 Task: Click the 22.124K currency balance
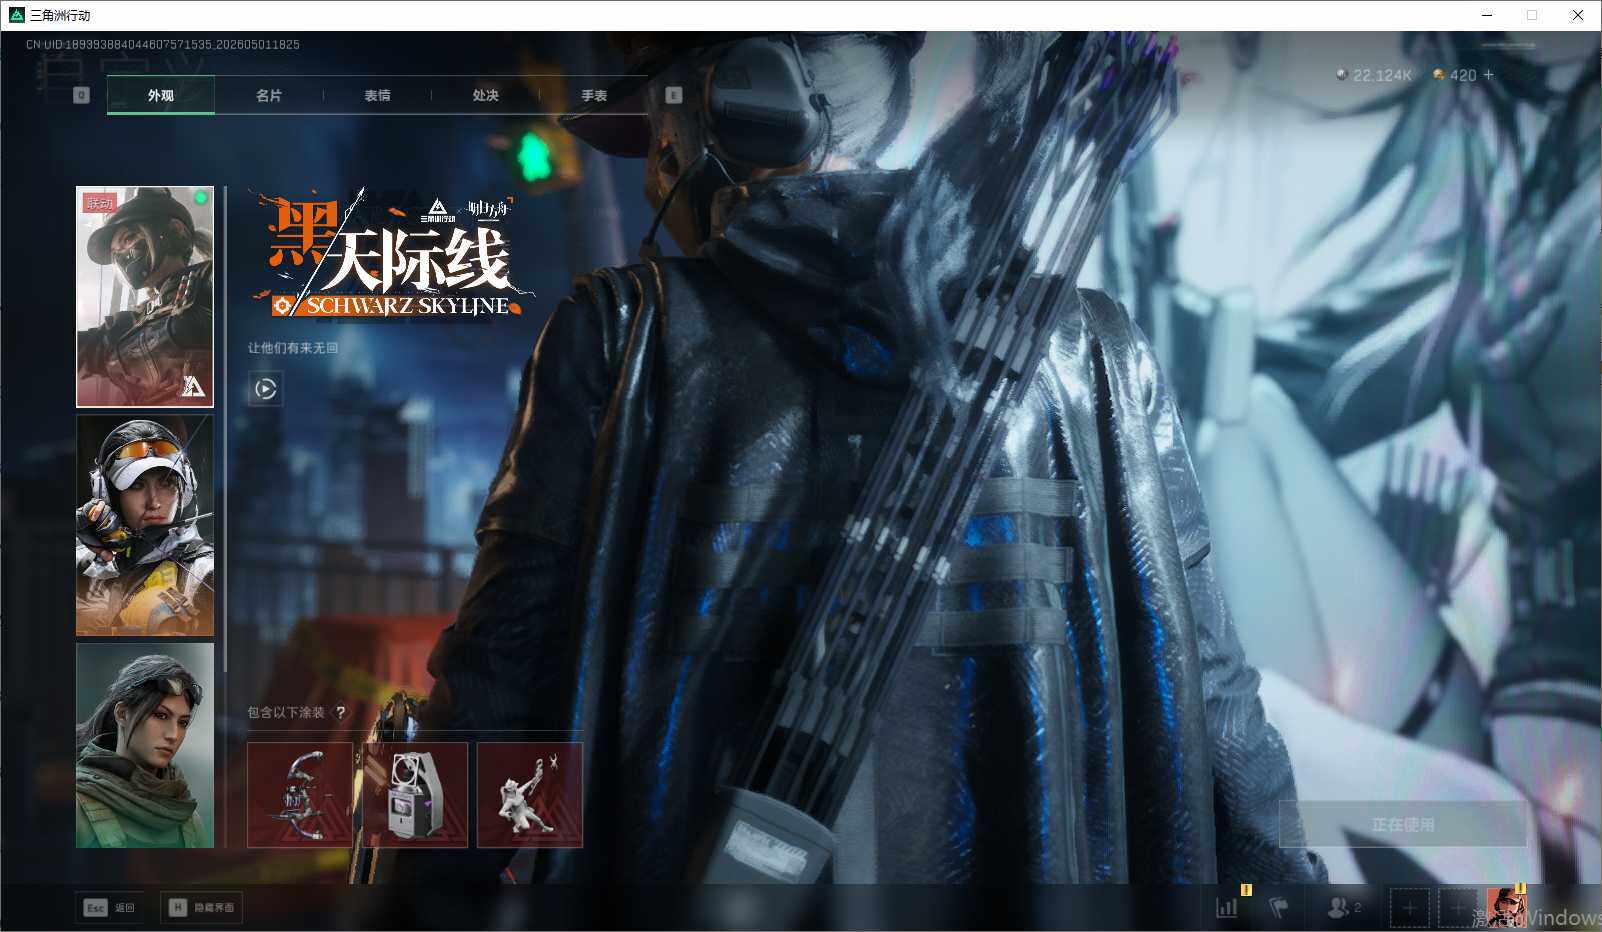click(1382, 75)
